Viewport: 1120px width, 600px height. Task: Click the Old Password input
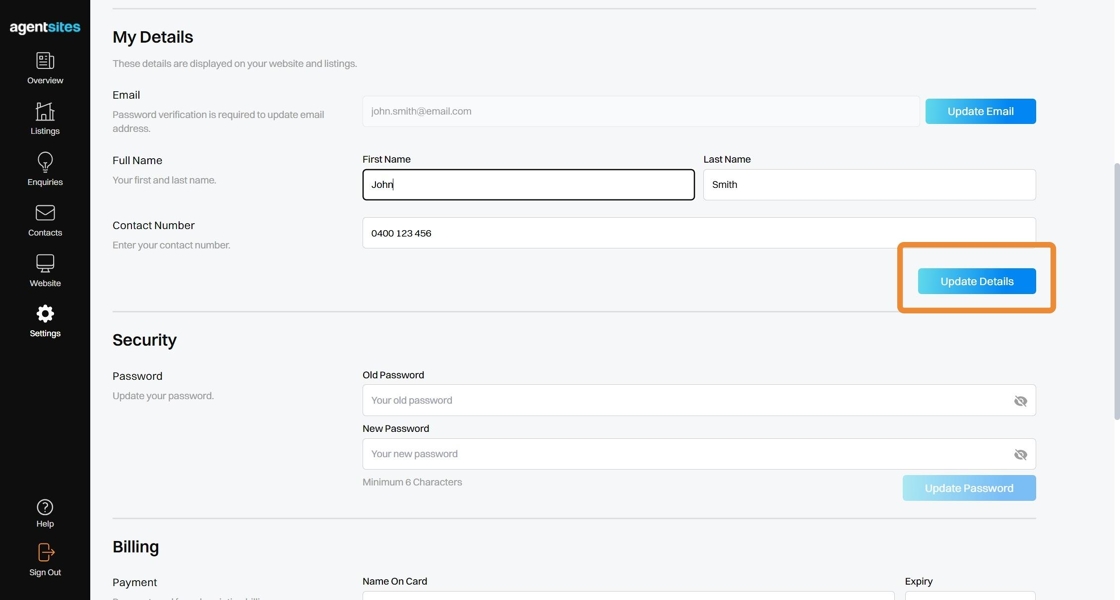(x=685, y=401)
